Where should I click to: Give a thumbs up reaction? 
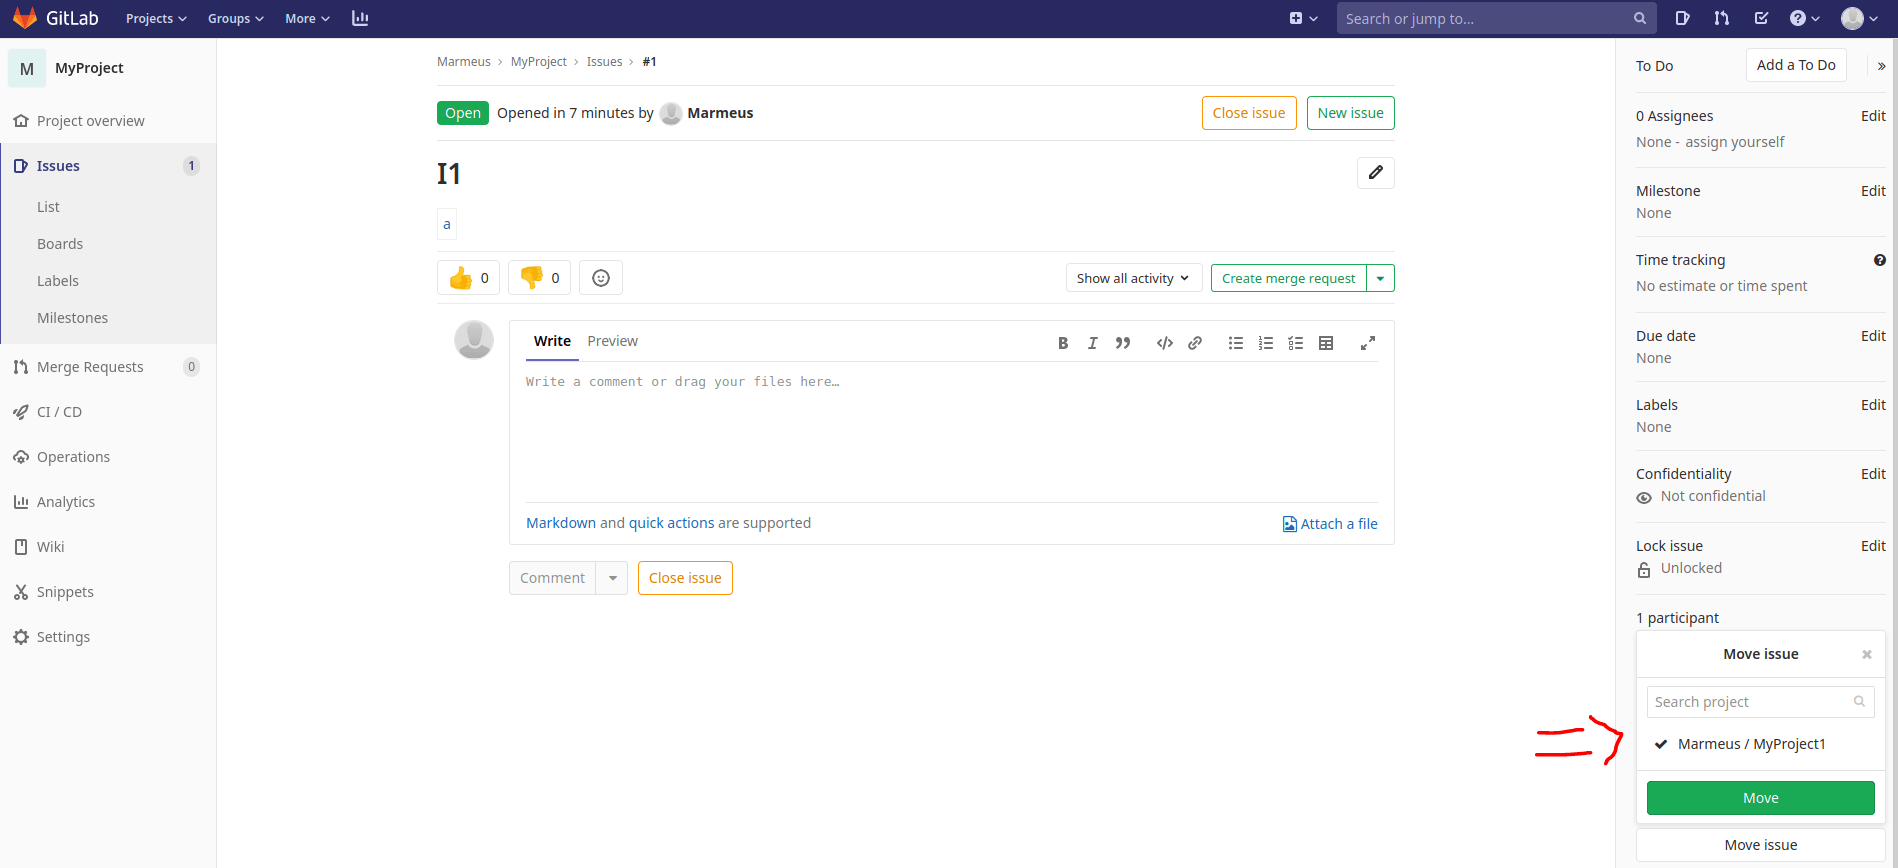(x=468, y=278)
